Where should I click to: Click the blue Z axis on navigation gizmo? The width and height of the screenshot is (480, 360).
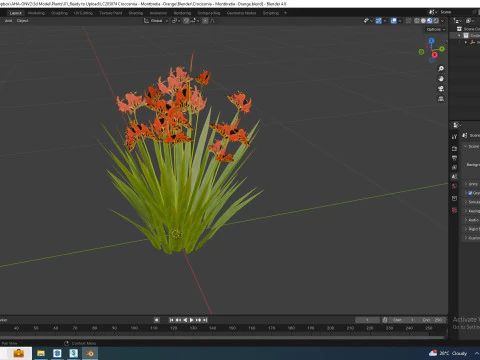click(x=432, y=41)
